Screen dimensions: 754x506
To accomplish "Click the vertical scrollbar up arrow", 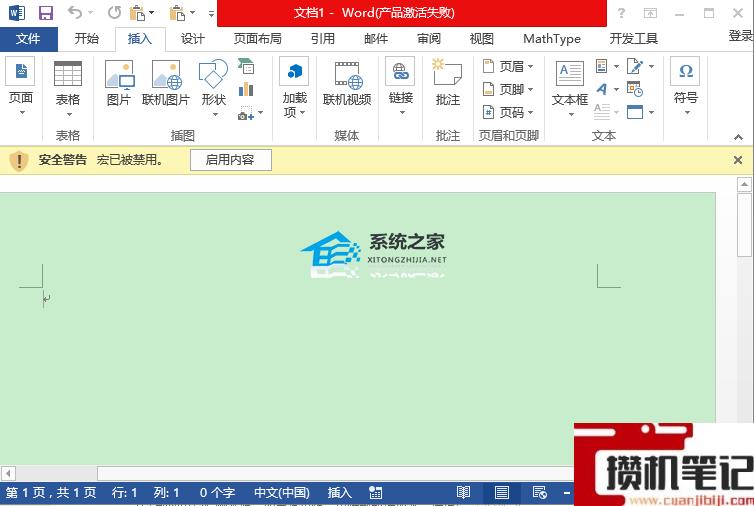I will pyautogui.click(x=744, y=184).
